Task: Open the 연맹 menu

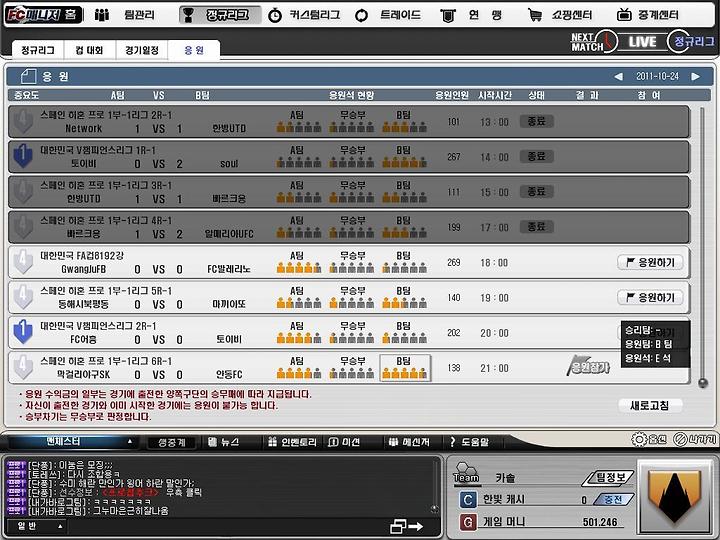Action: pos(485,15)
